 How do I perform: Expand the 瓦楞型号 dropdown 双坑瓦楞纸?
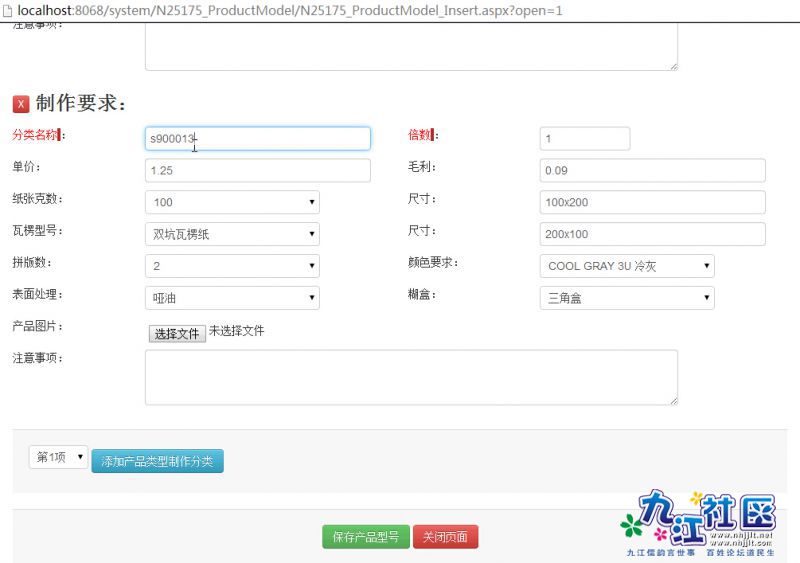tap(232, 234)
